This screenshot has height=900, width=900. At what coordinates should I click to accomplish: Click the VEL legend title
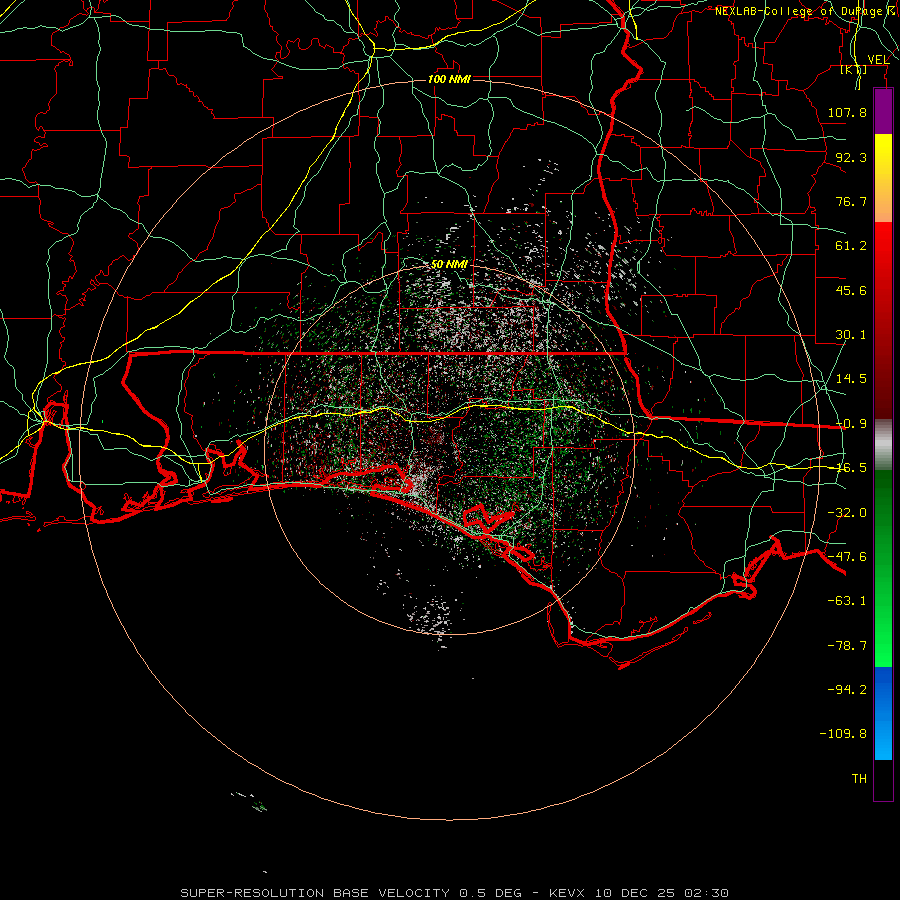[x=878, y=59]
